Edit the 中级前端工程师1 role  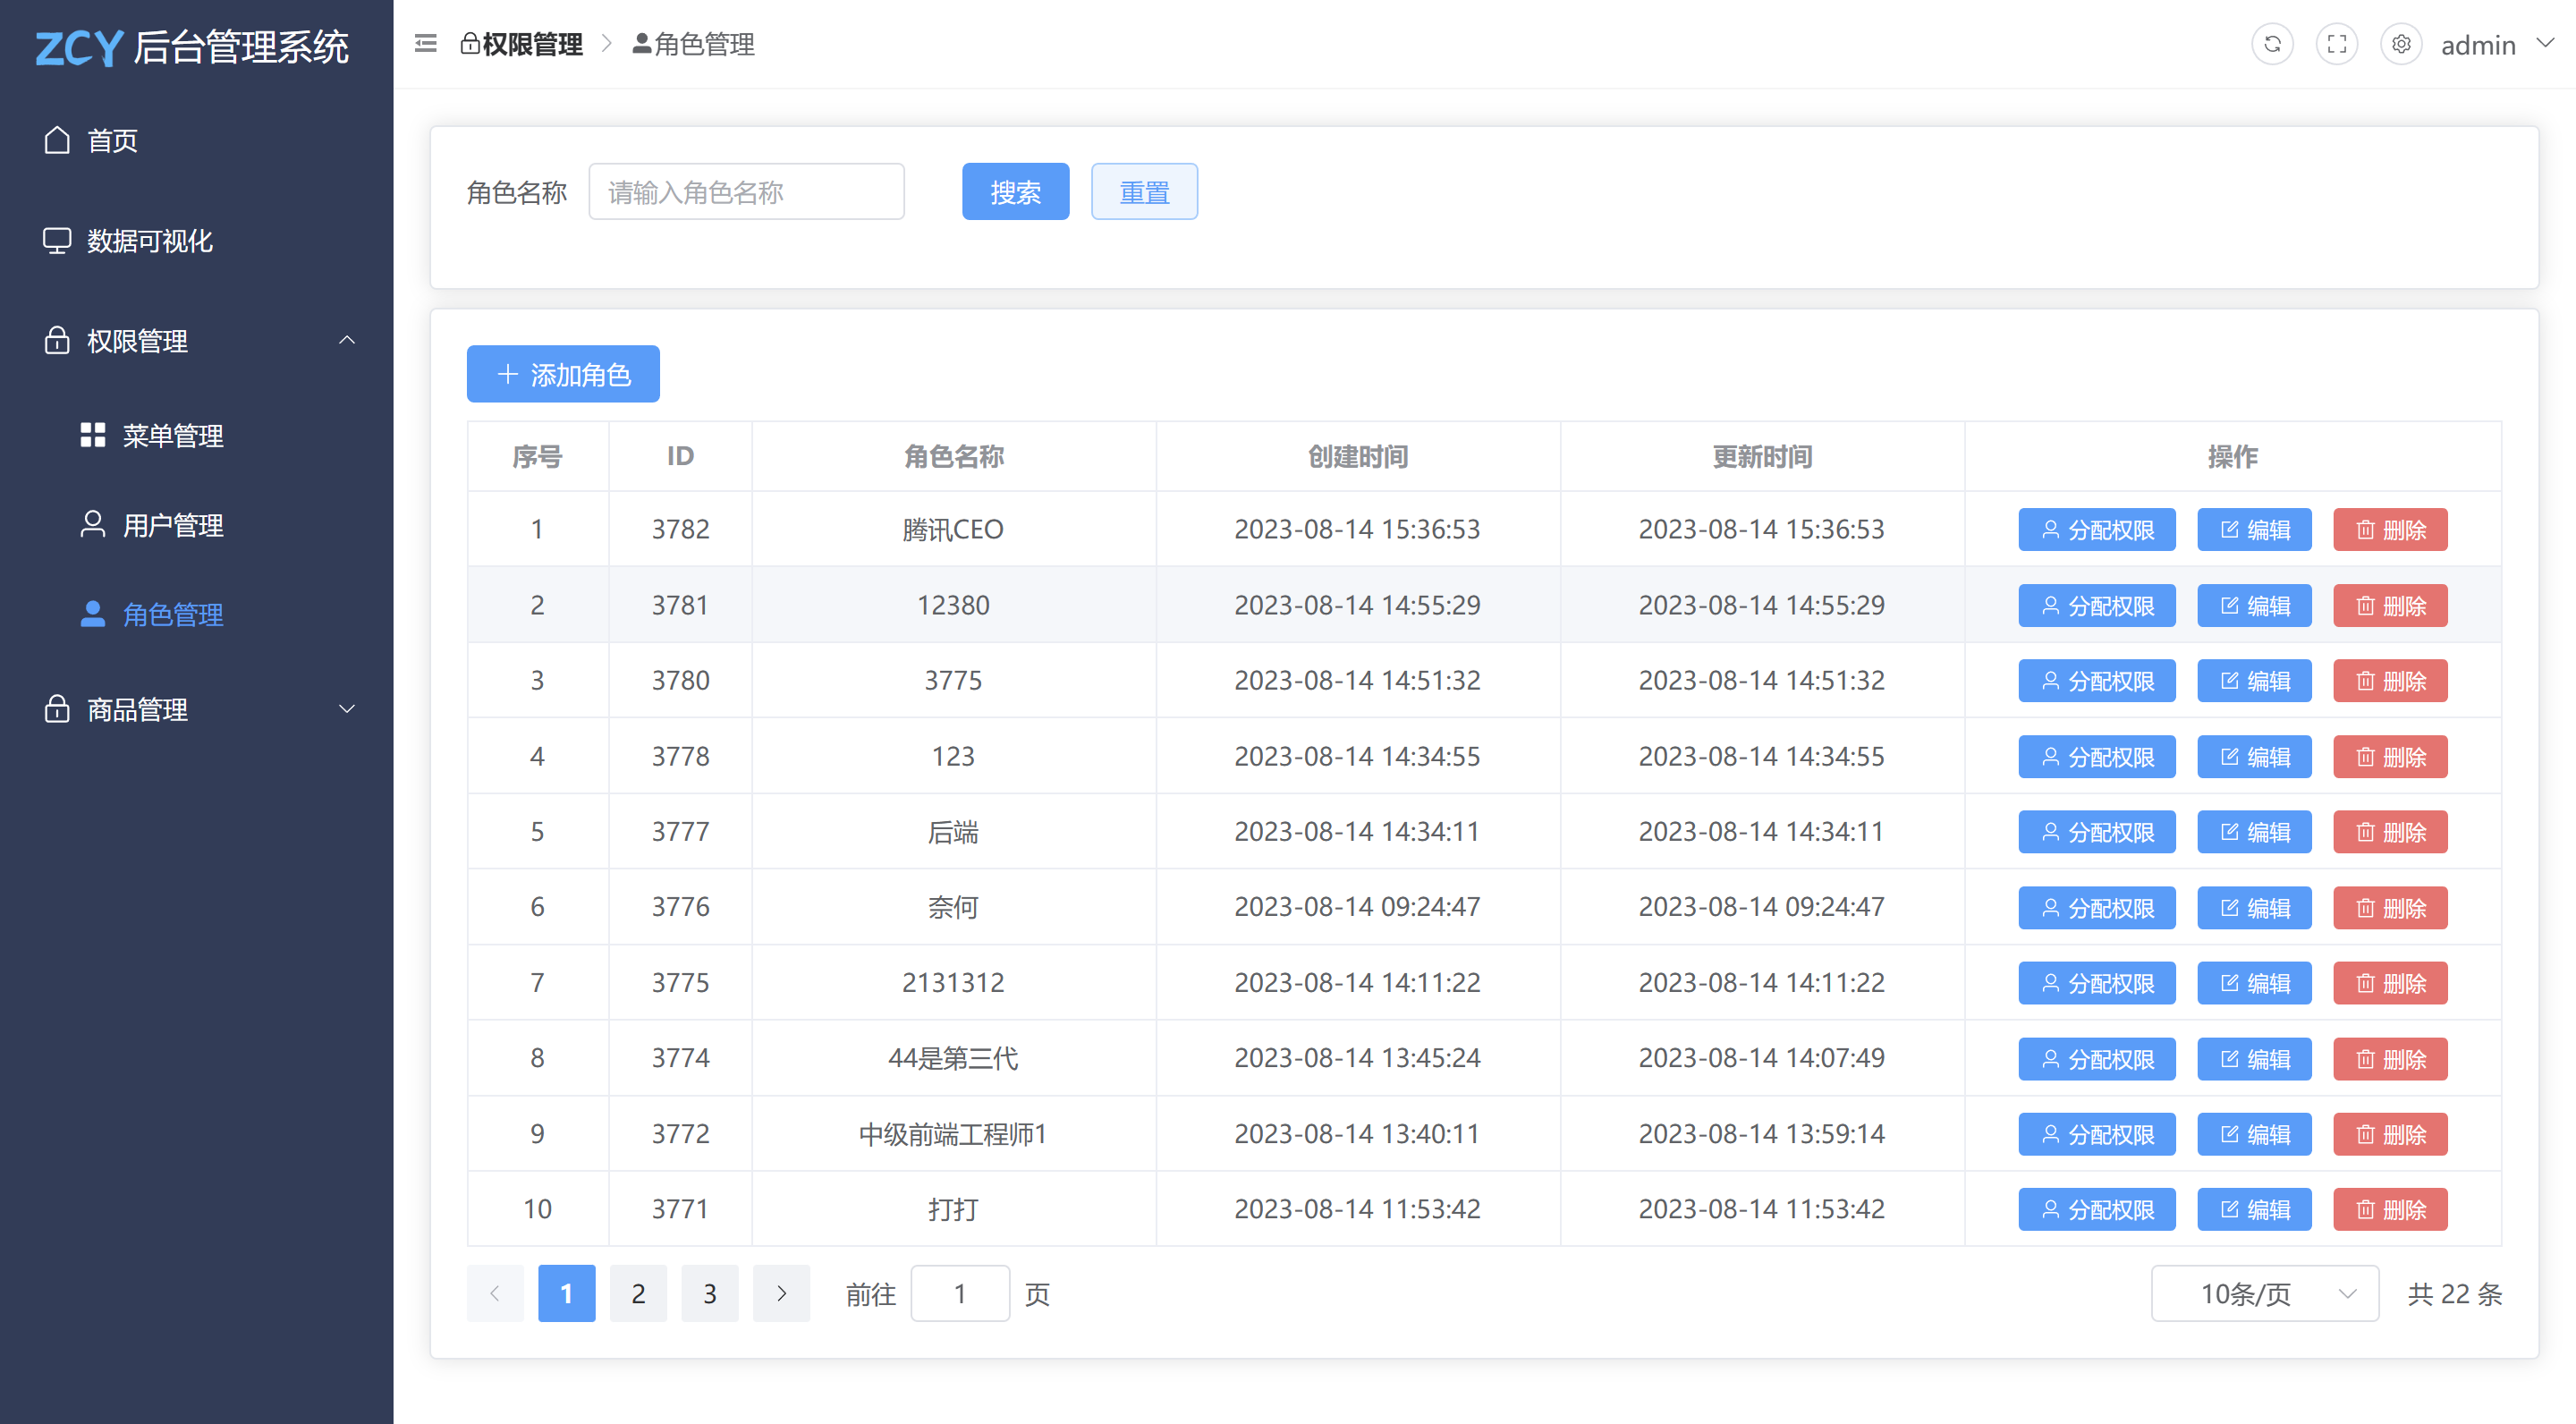(x=2254, y=1134)
